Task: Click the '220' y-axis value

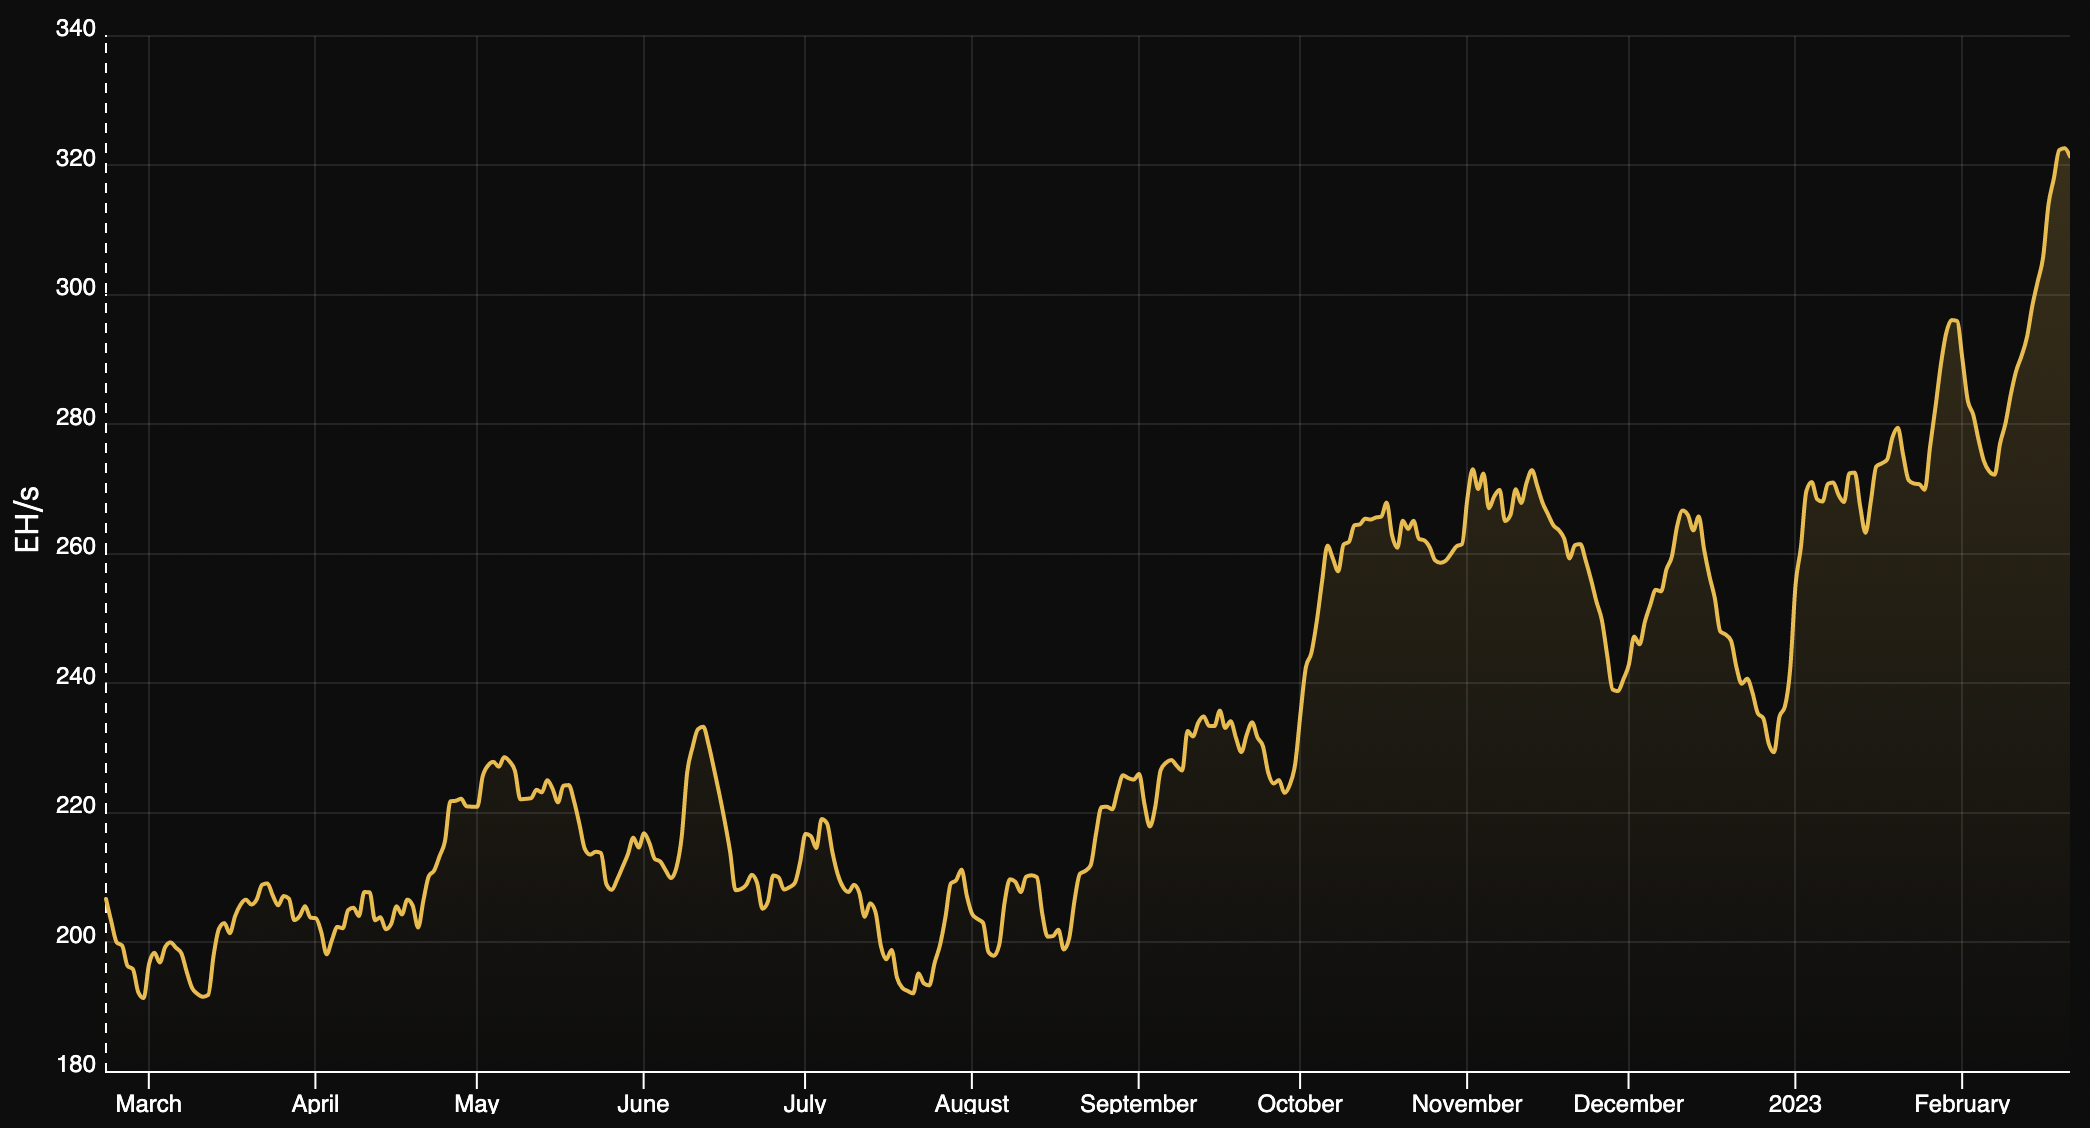Action: (x=76, y=806)
